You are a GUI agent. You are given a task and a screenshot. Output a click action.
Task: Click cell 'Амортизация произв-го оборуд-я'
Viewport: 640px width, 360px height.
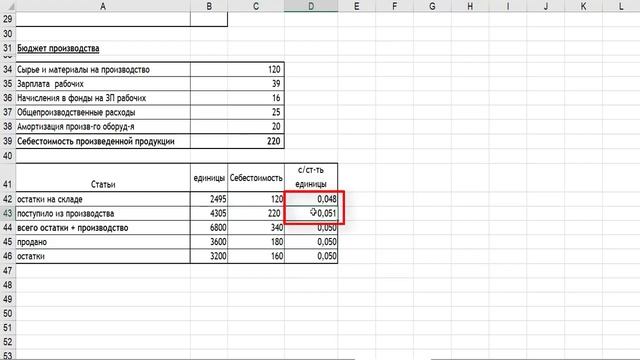tap(103, 127)
